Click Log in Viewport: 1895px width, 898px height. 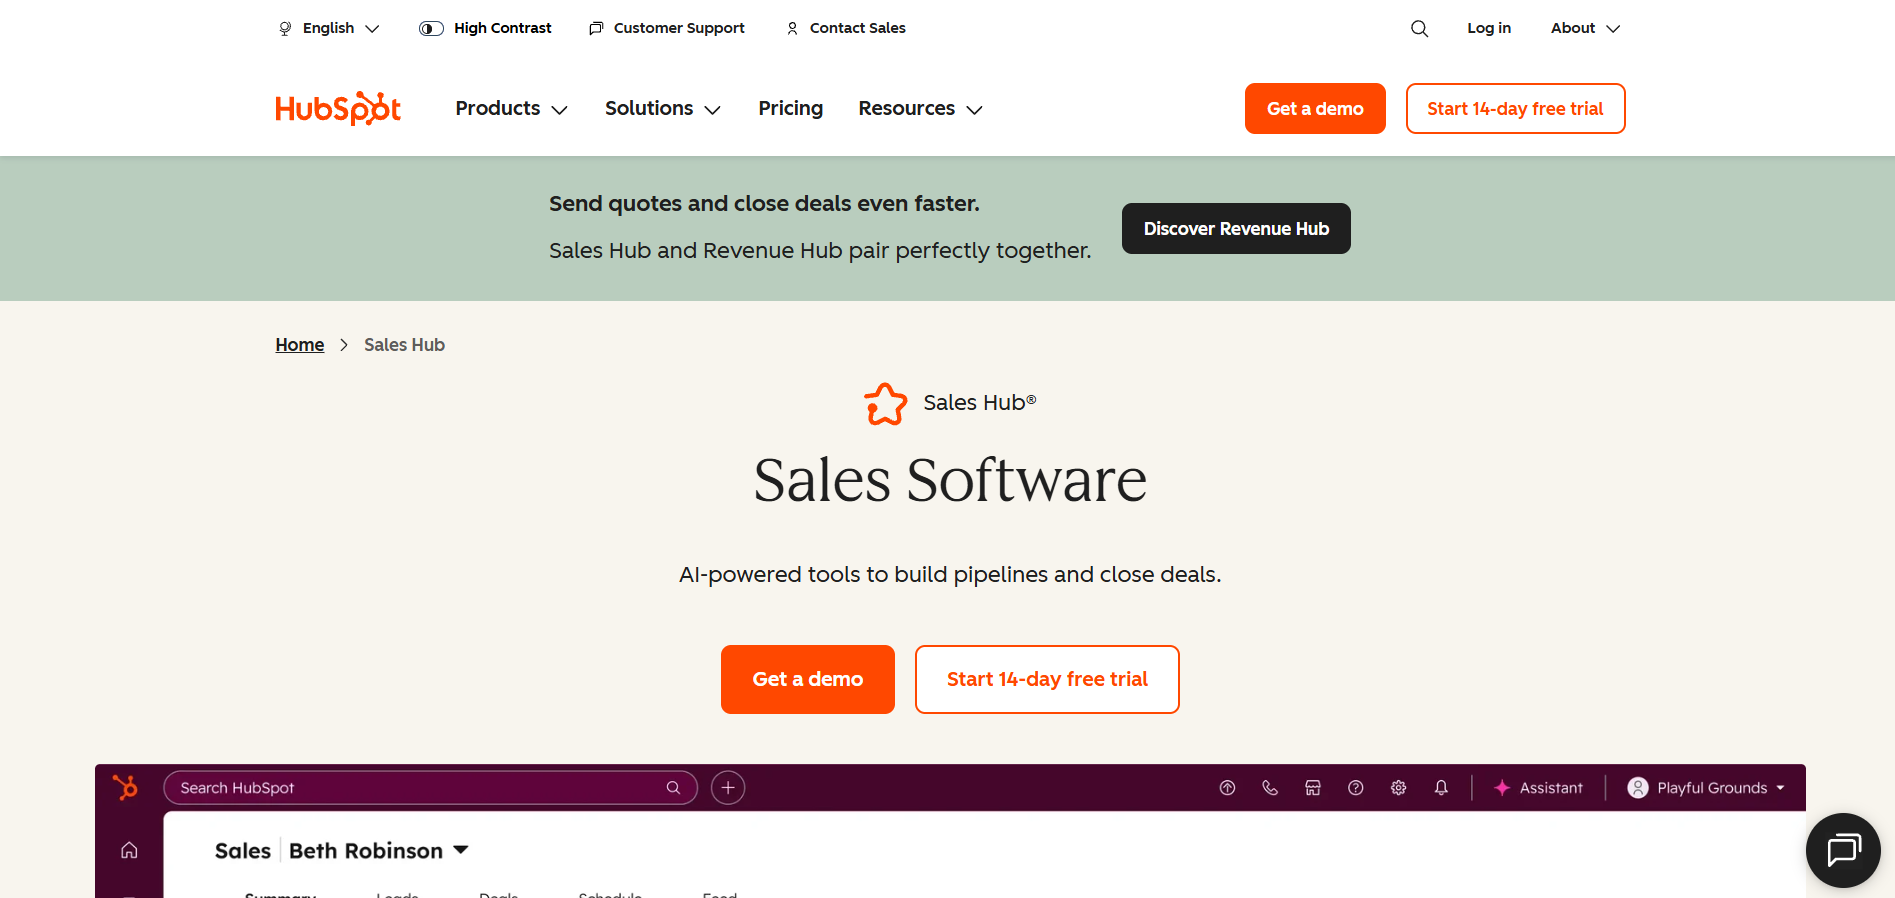(1489, 28)
